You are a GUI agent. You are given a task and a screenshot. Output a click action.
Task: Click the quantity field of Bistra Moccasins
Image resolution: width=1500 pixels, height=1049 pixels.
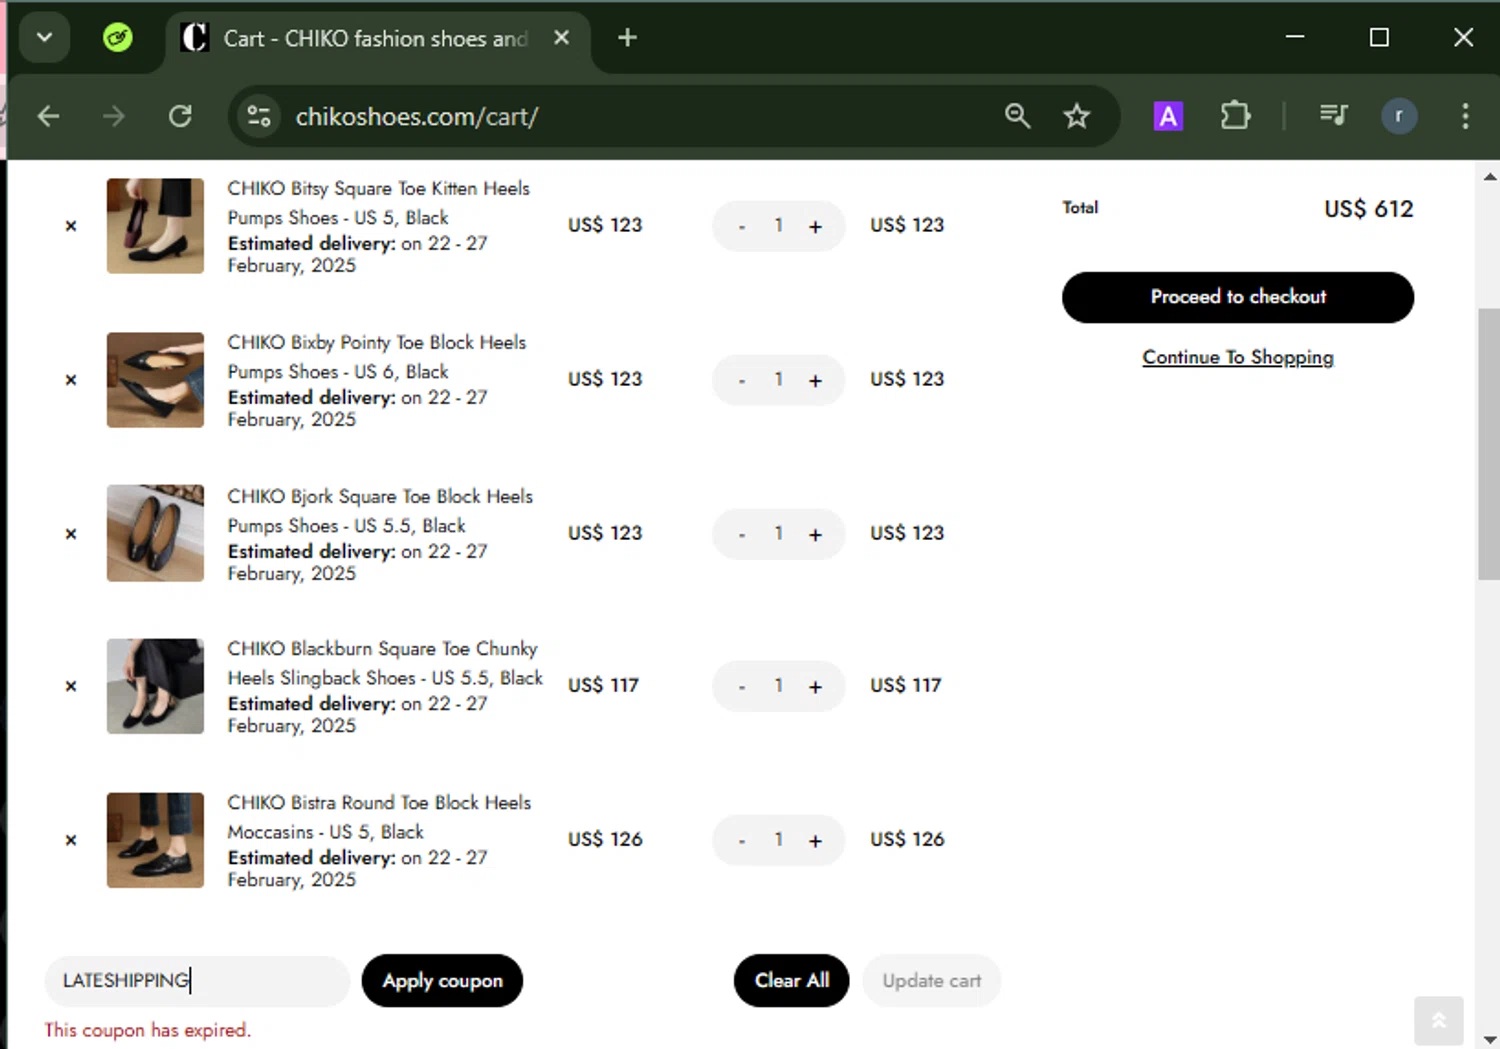point(778,840)
